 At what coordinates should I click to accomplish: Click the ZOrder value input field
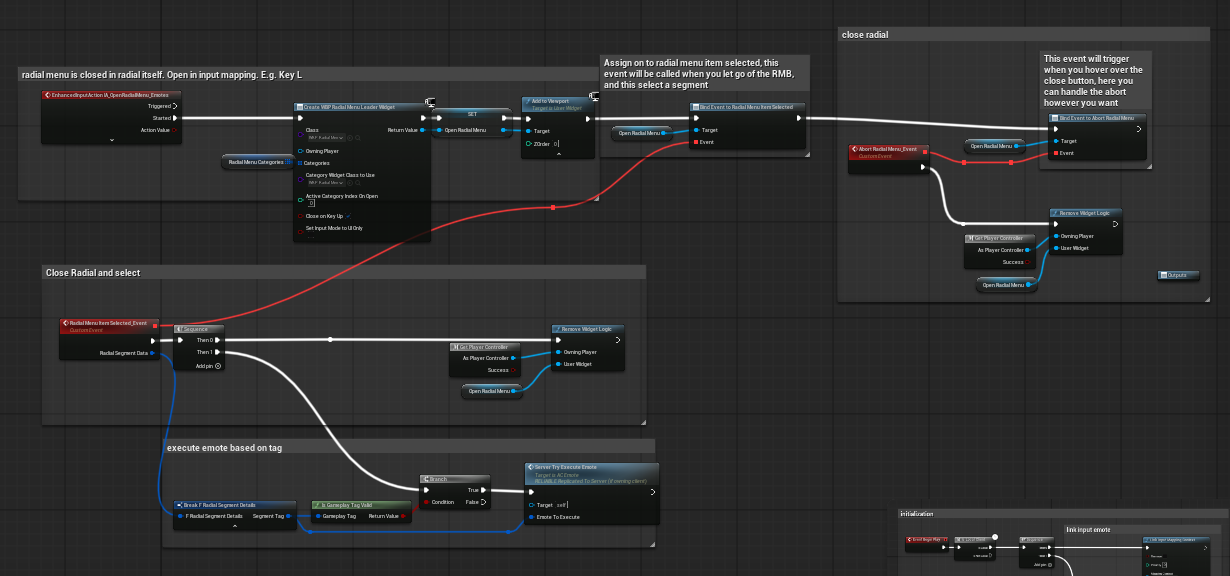point(556,145)
